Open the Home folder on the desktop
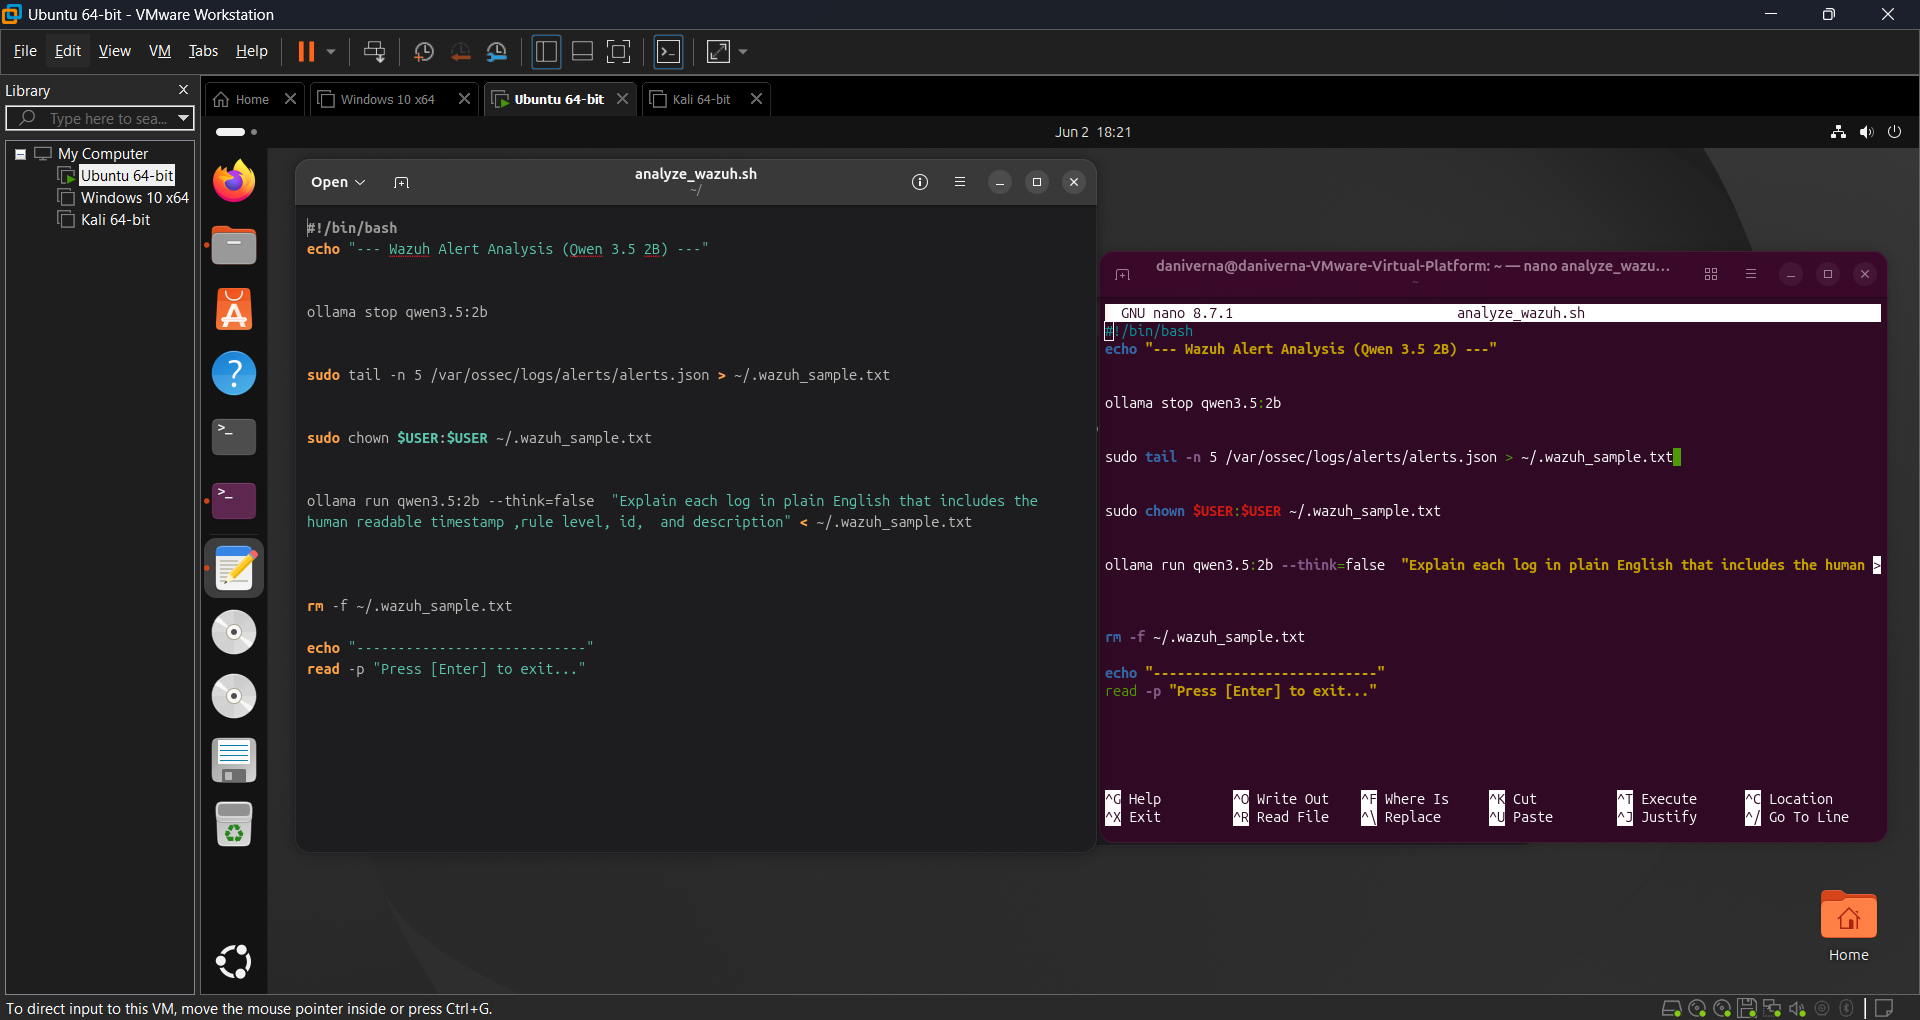1920x1020 pixels. [x=1849, y=927]
